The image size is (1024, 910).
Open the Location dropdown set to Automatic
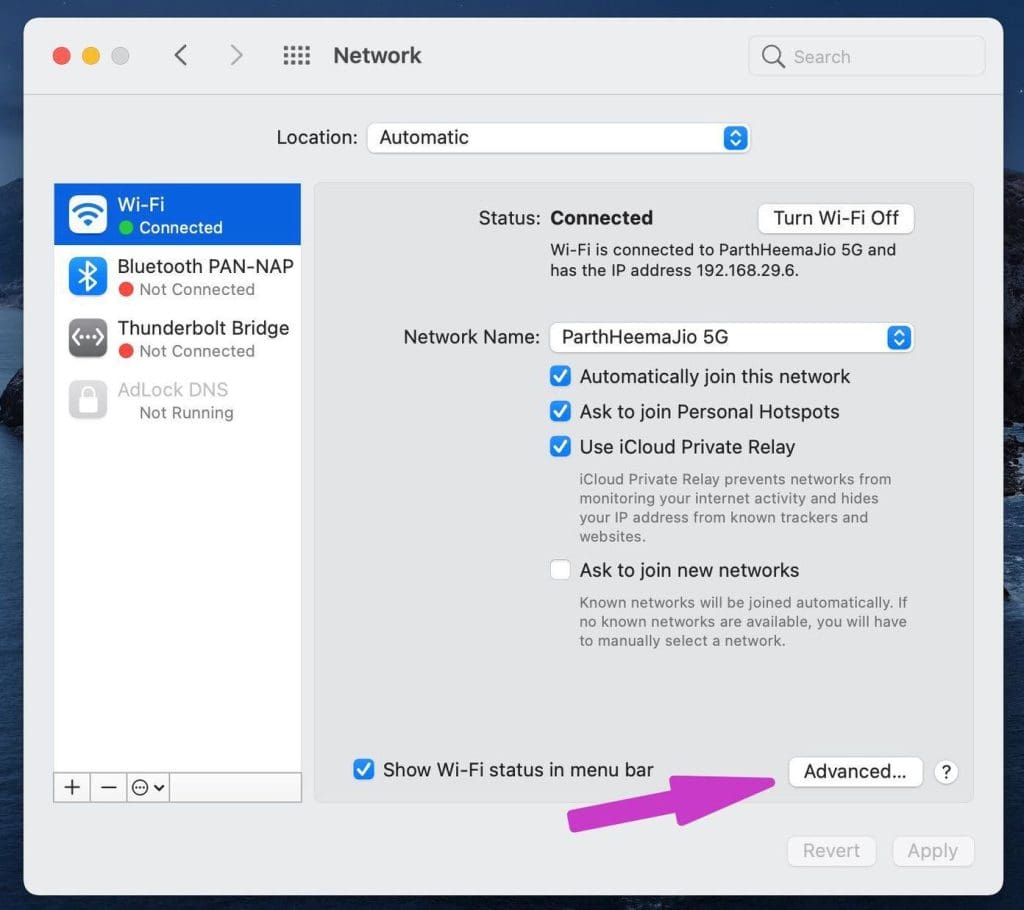tap(558, 137)
